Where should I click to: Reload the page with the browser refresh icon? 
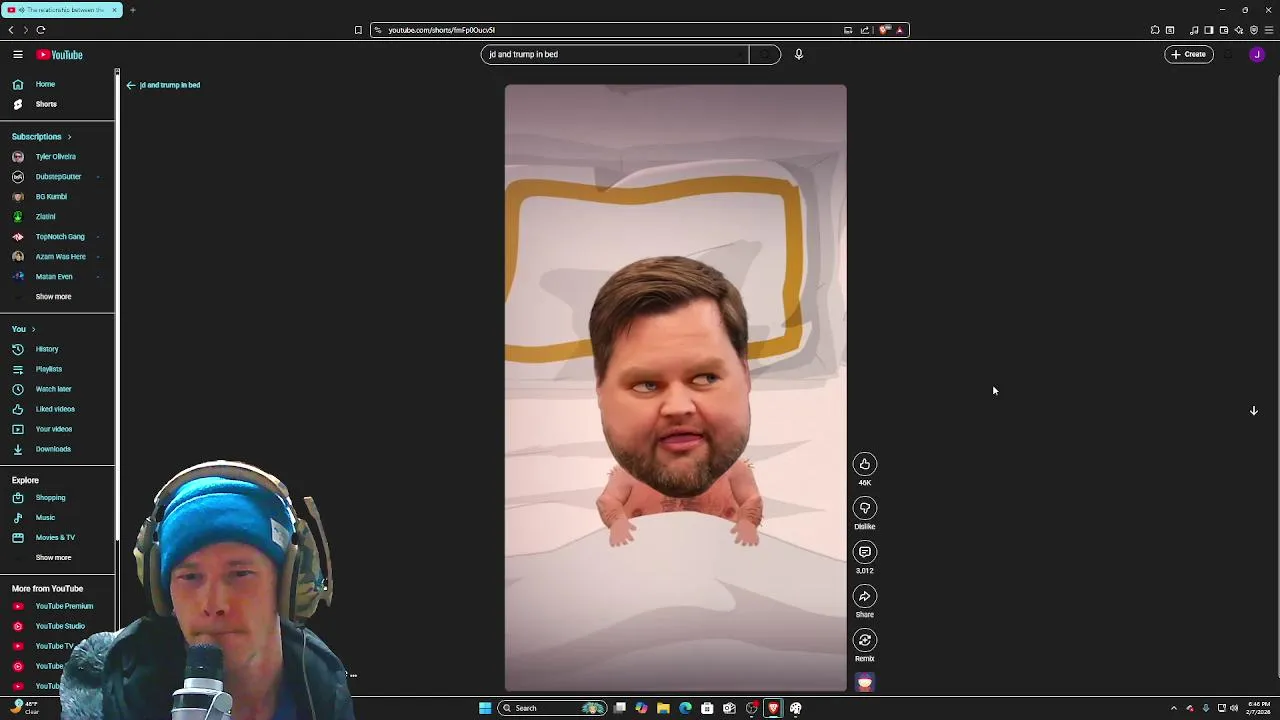(x=41, y=30)
